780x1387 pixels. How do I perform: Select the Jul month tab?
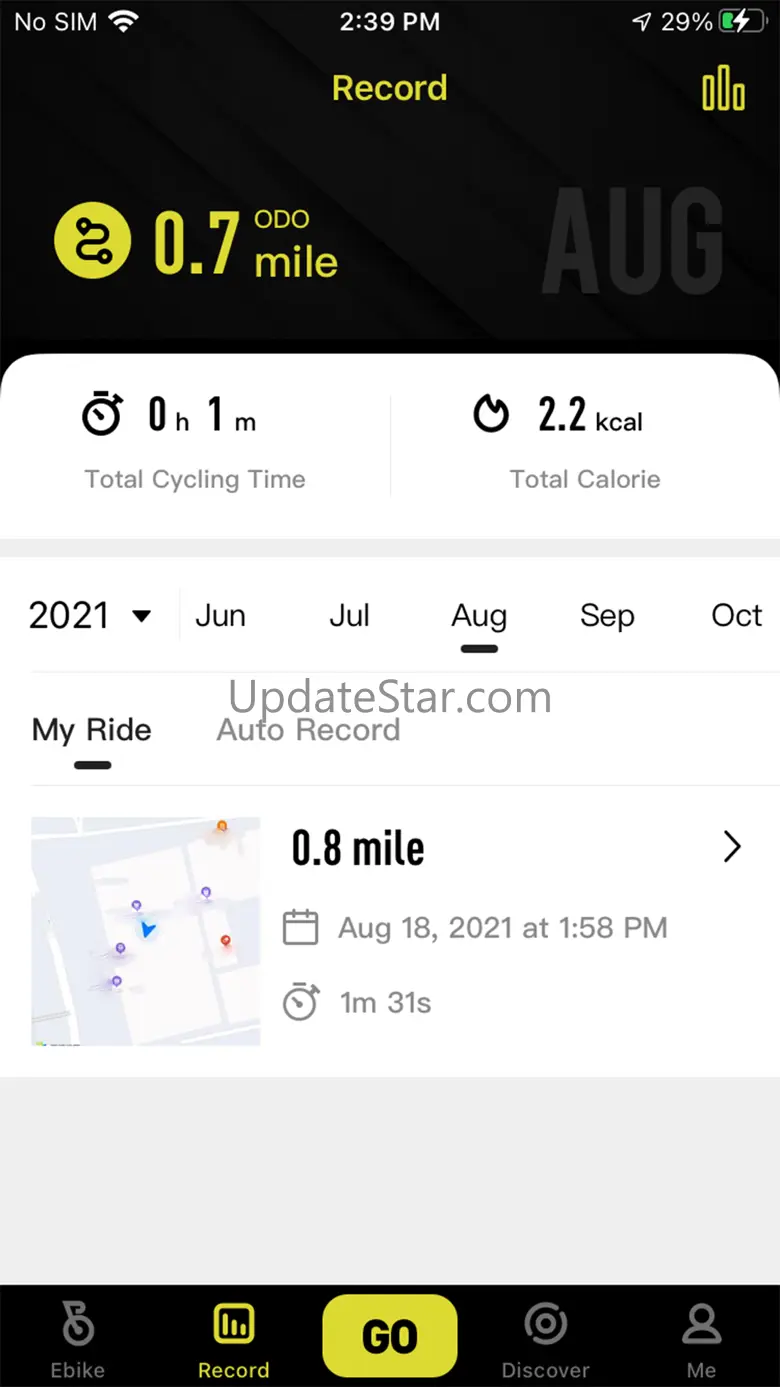pos(349,615)
